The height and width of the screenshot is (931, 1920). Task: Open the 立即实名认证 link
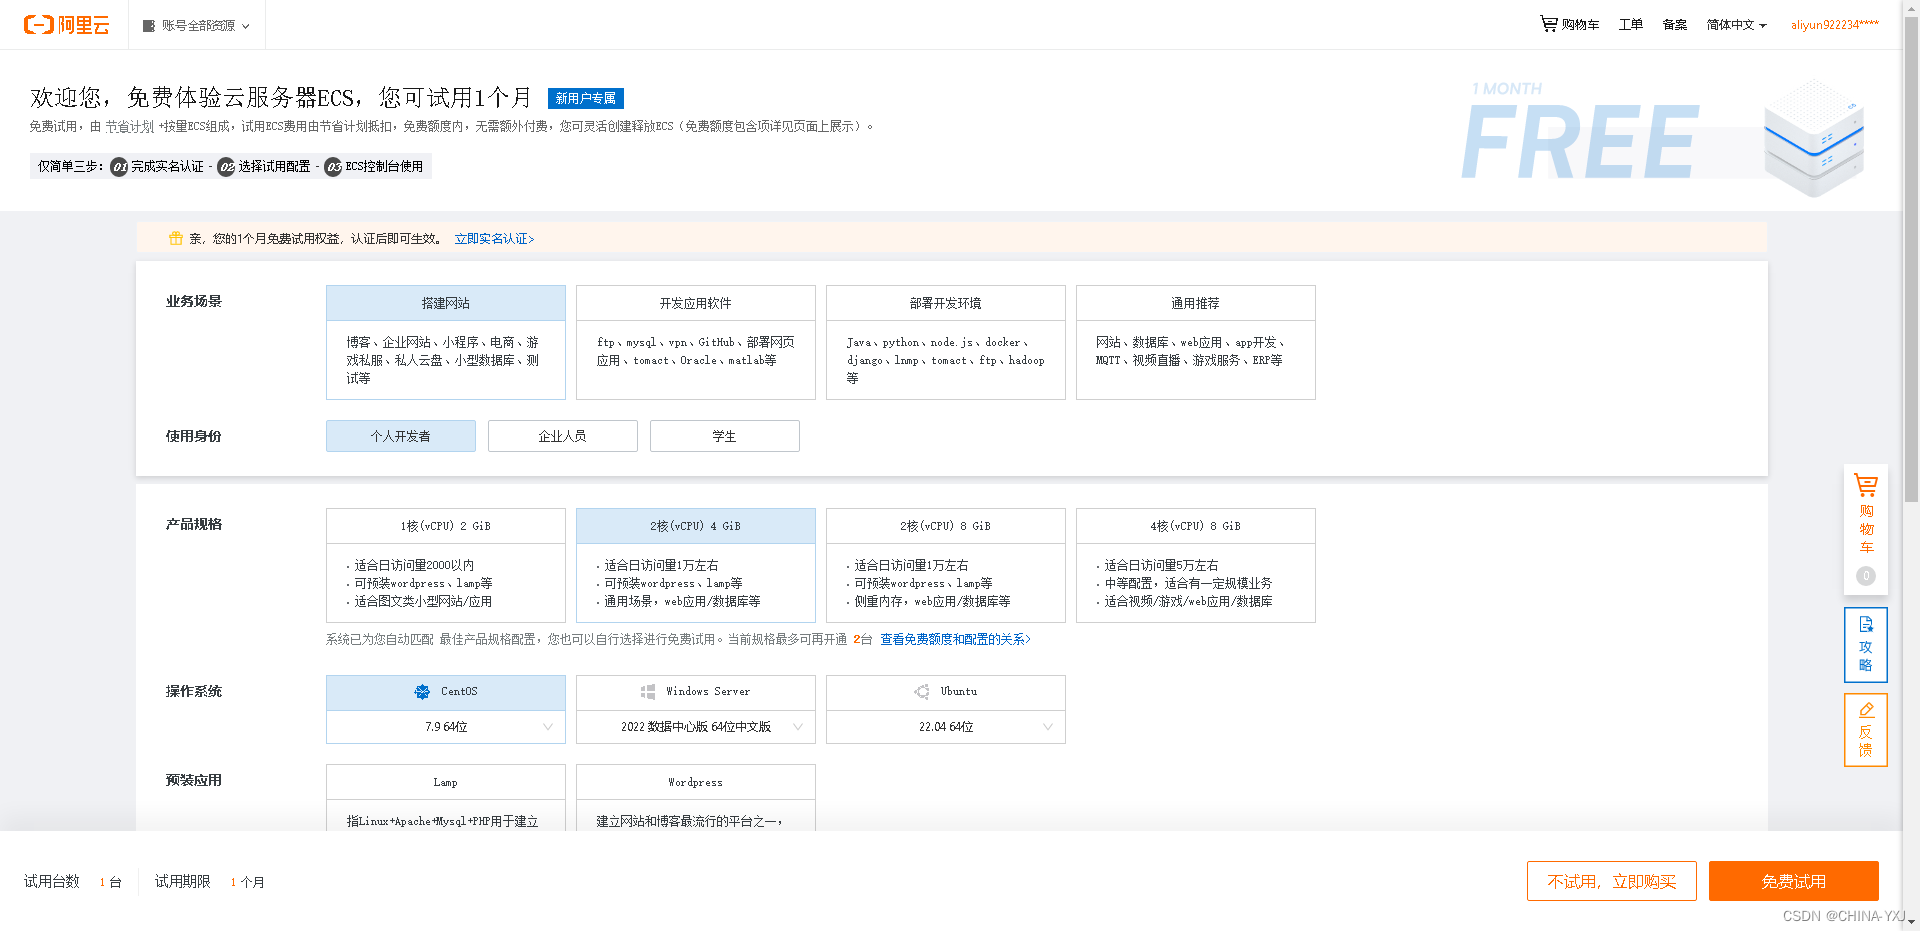(495, 239)
